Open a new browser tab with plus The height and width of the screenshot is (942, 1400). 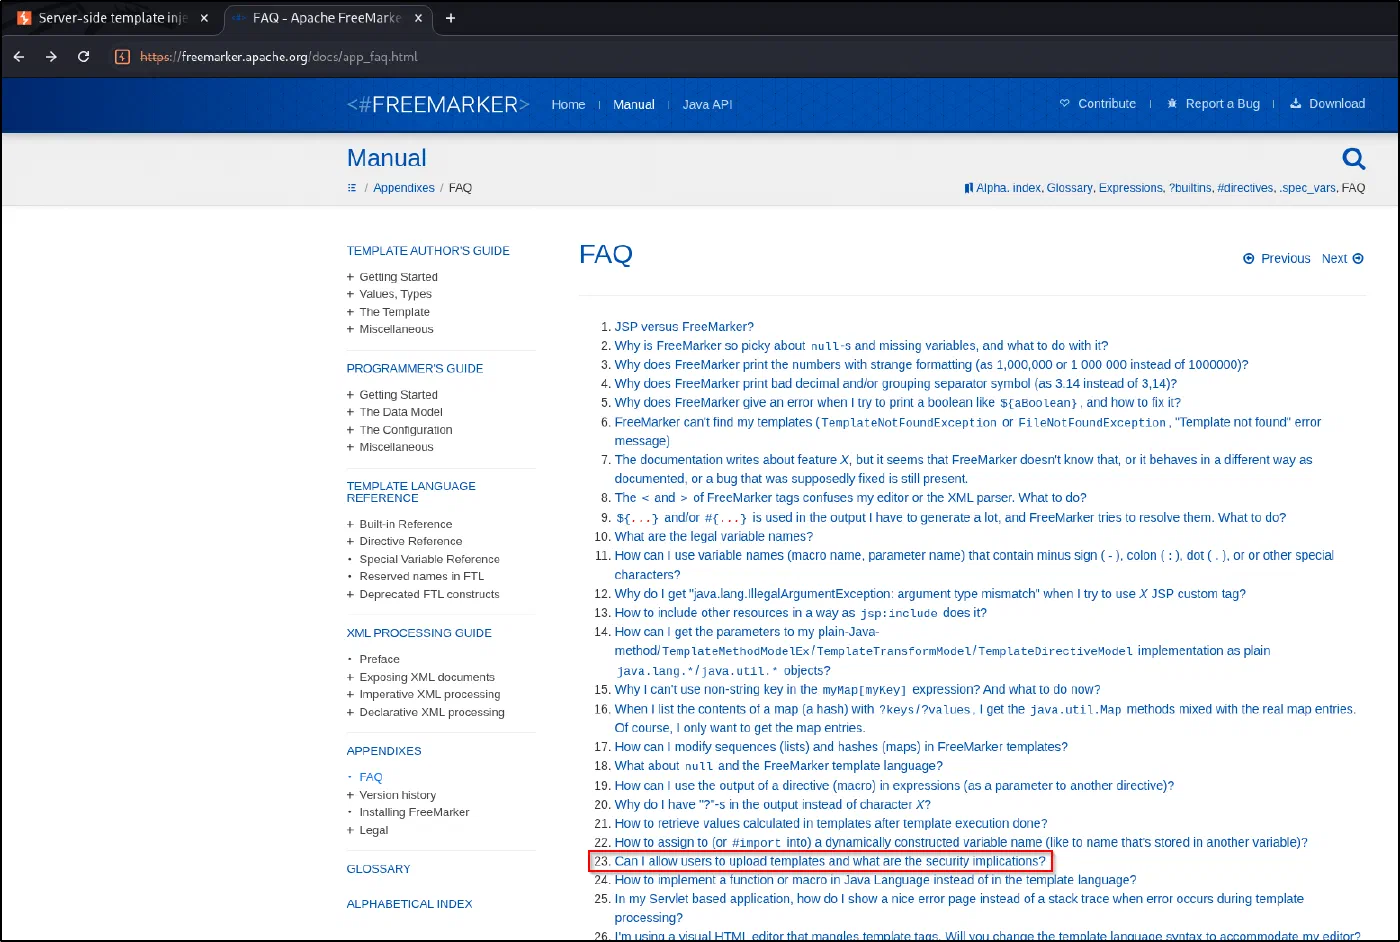[450, 18]
